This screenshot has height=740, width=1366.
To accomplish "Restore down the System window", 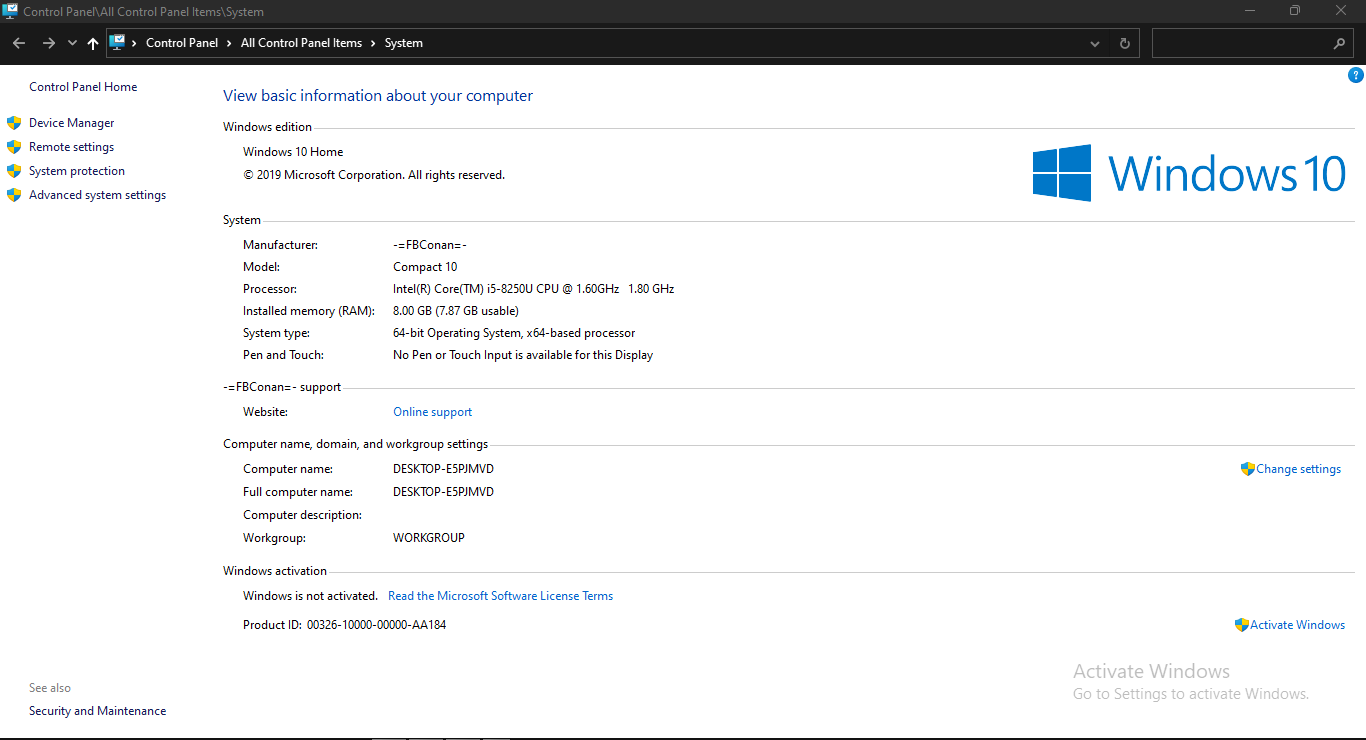I will tap(1295, 10).
